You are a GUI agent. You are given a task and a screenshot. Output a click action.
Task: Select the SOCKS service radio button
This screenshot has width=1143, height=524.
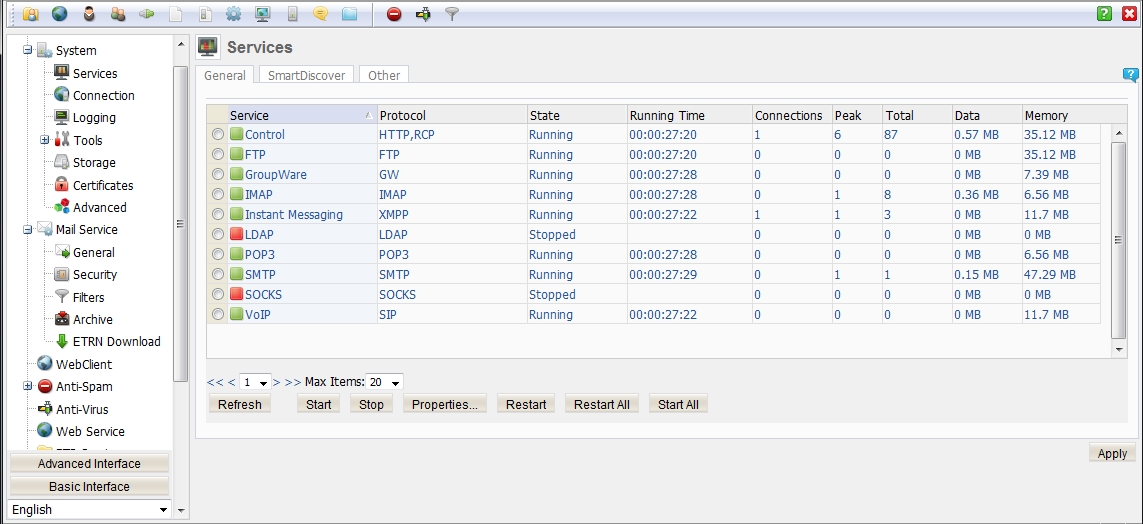tap(217, 295)
